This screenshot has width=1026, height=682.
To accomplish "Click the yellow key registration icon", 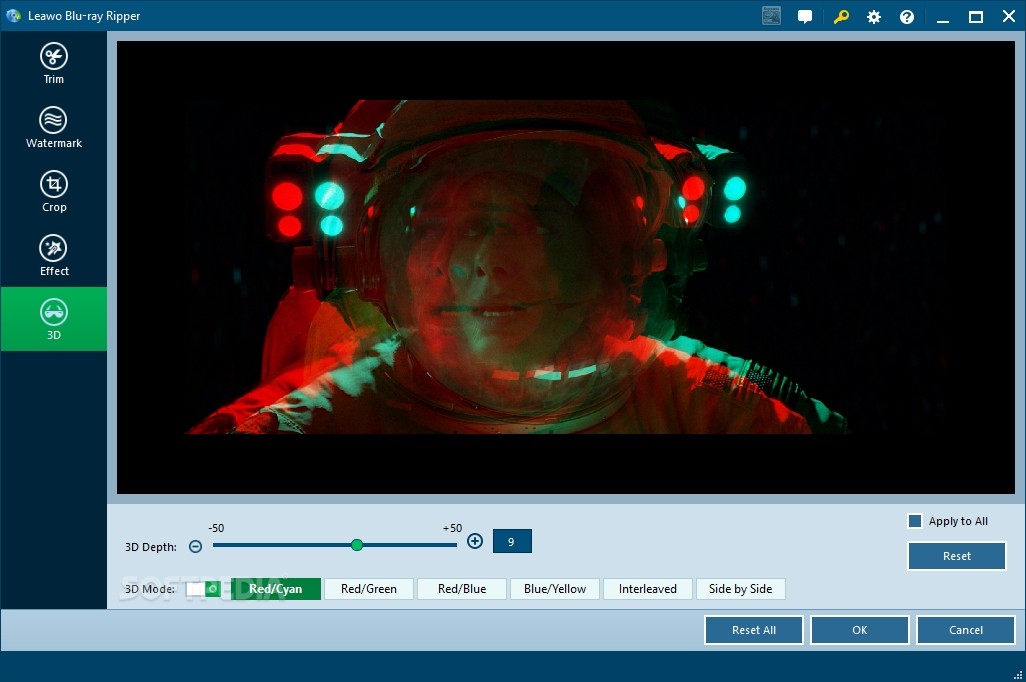I will tap(841, 16).
